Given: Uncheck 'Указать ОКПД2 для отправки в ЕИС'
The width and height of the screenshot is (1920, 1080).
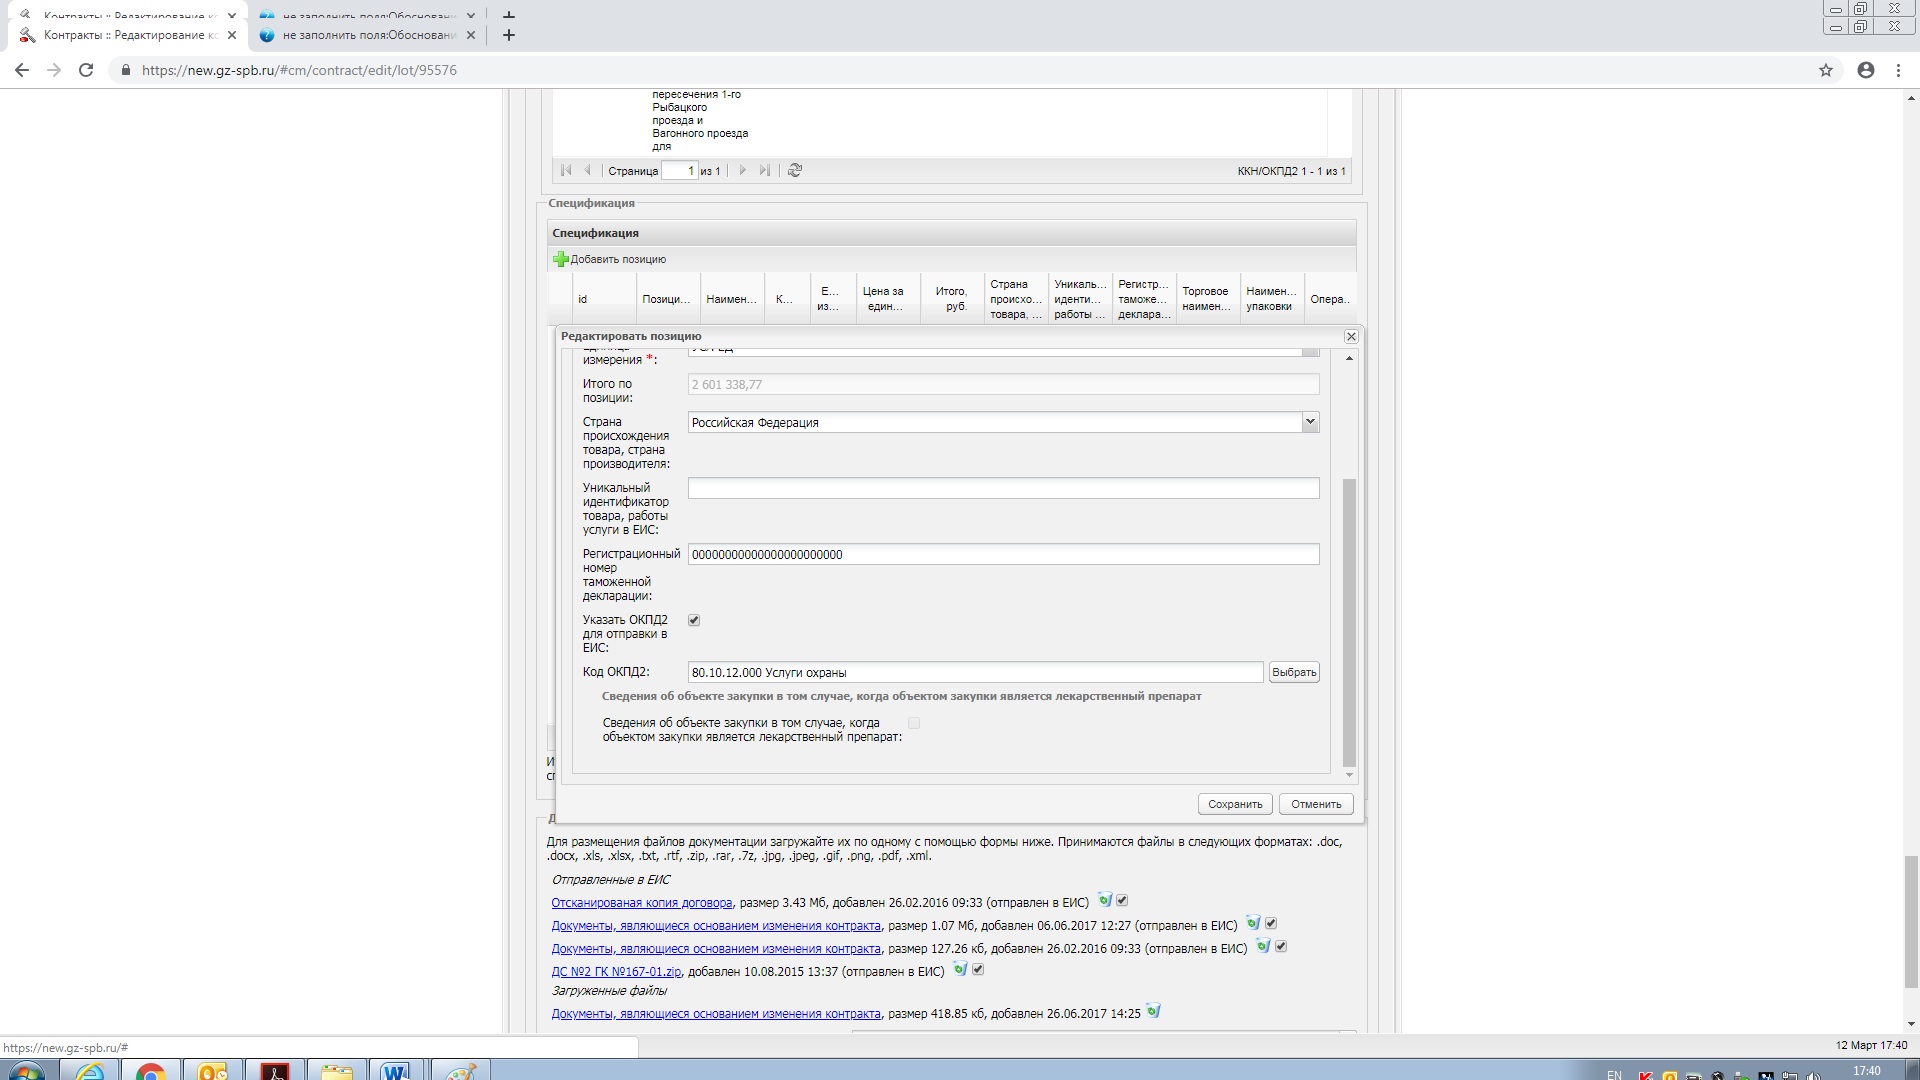Looking at the screenshot, I should (x=694, y=620).
